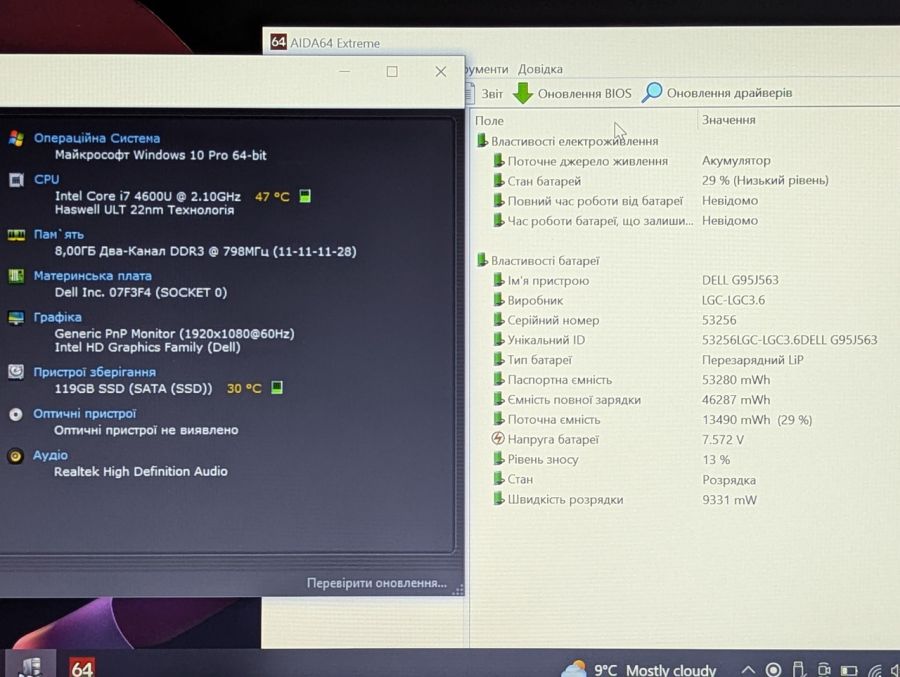Click the icon beside Тип батареї row
Screen dimensions: 900x677
click(x=499, y=359)
